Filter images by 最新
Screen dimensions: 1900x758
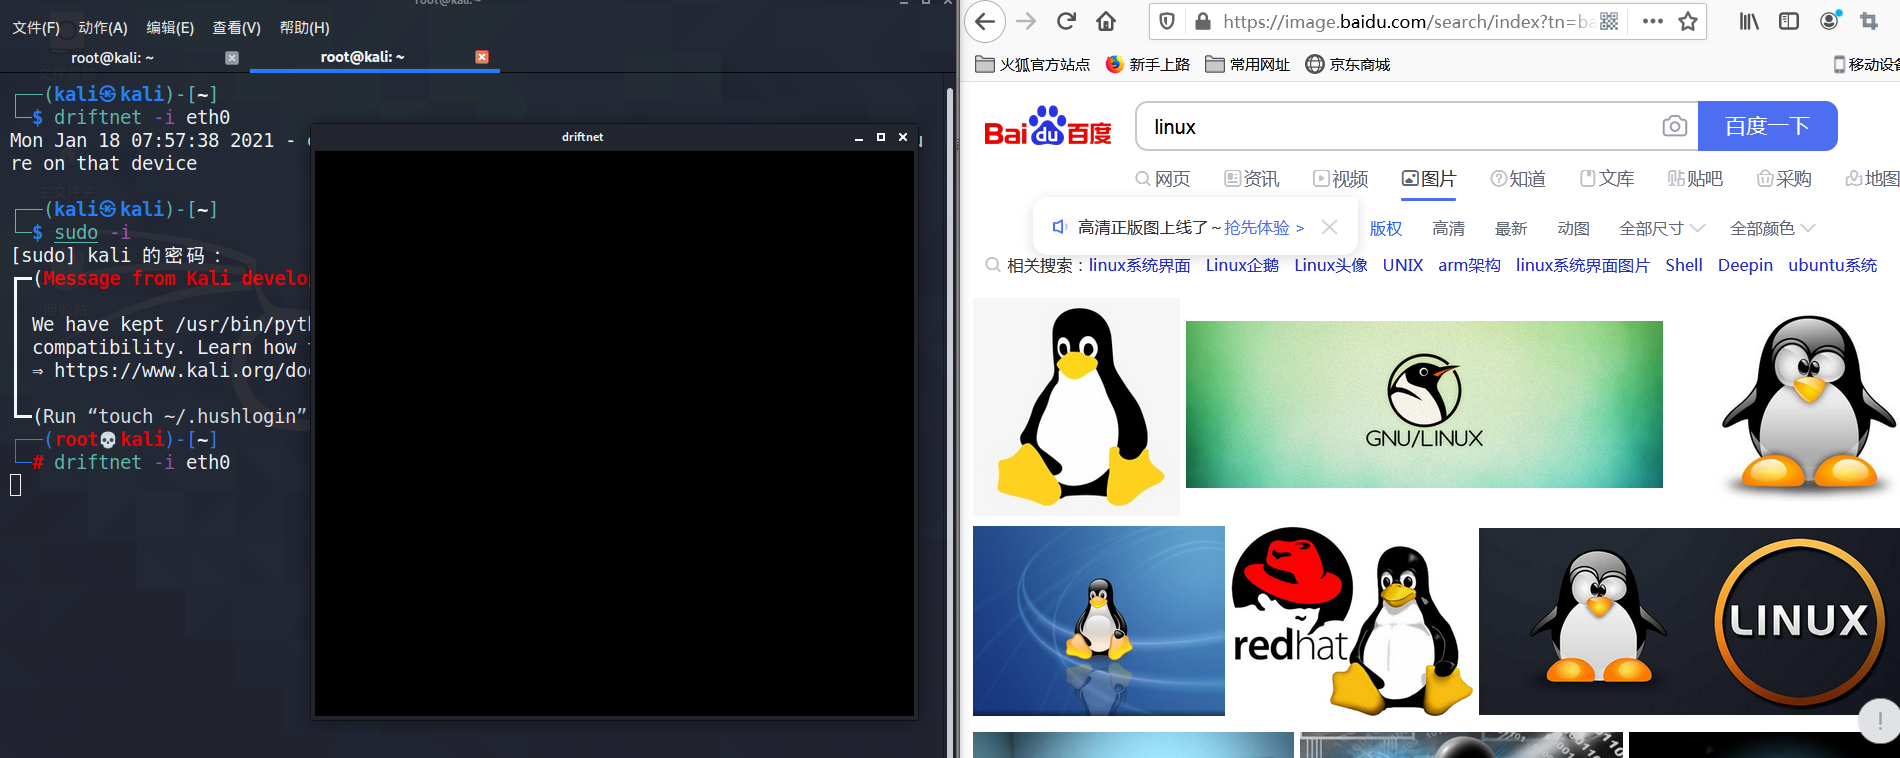click(1511, 229)
